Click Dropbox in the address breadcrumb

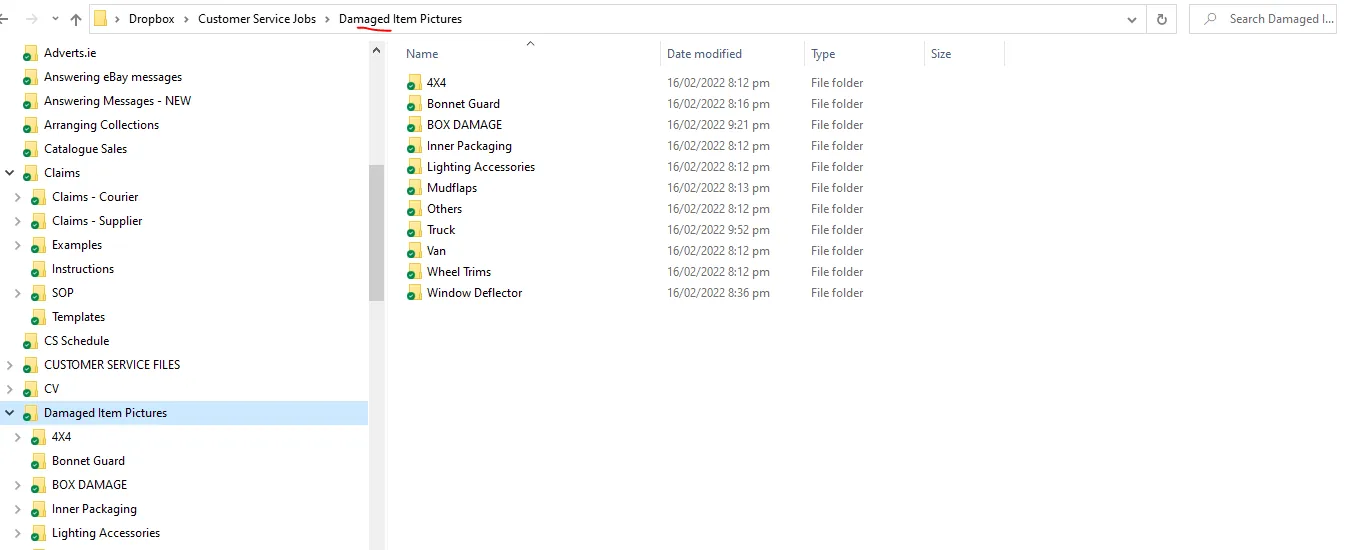[x=152, y=19]
